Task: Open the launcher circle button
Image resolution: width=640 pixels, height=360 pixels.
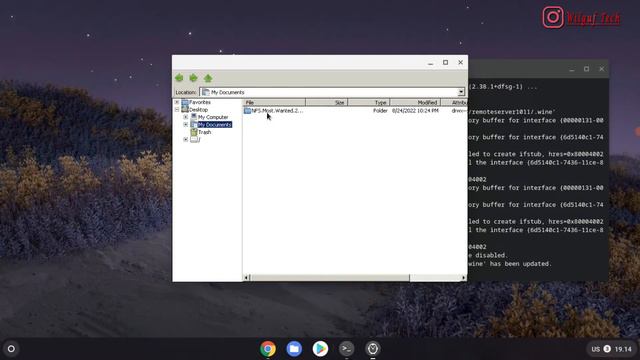Action: coord(11,349)
